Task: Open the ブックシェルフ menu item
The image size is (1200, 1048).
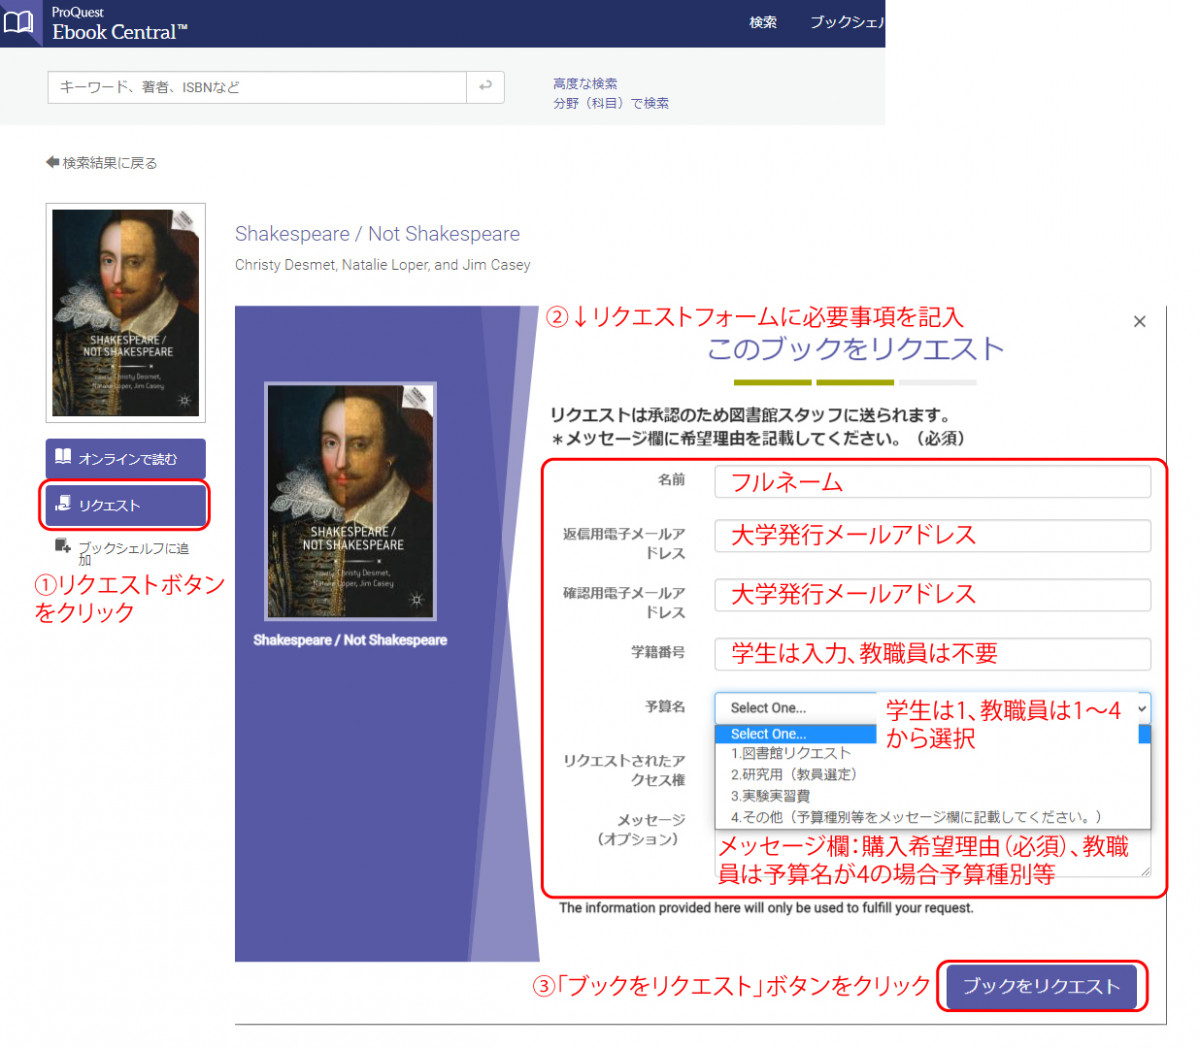Action: click(x=846, y=22)
